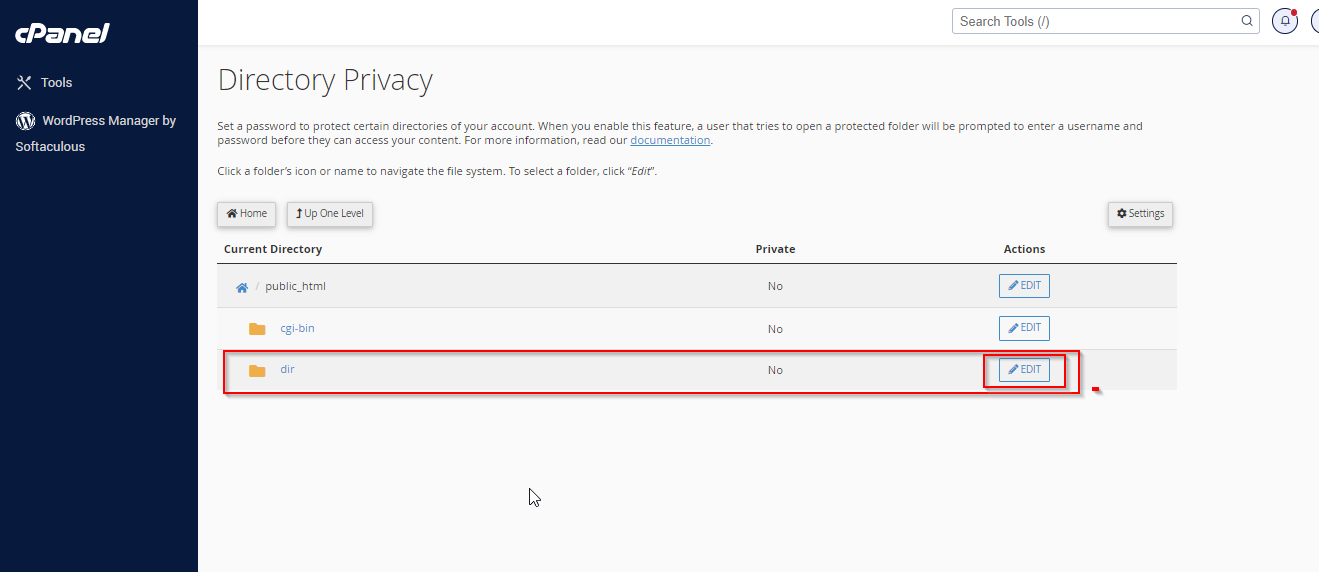Open the dir folder icon
This screenshot has height=572, width=1319.
click(257, 371)
